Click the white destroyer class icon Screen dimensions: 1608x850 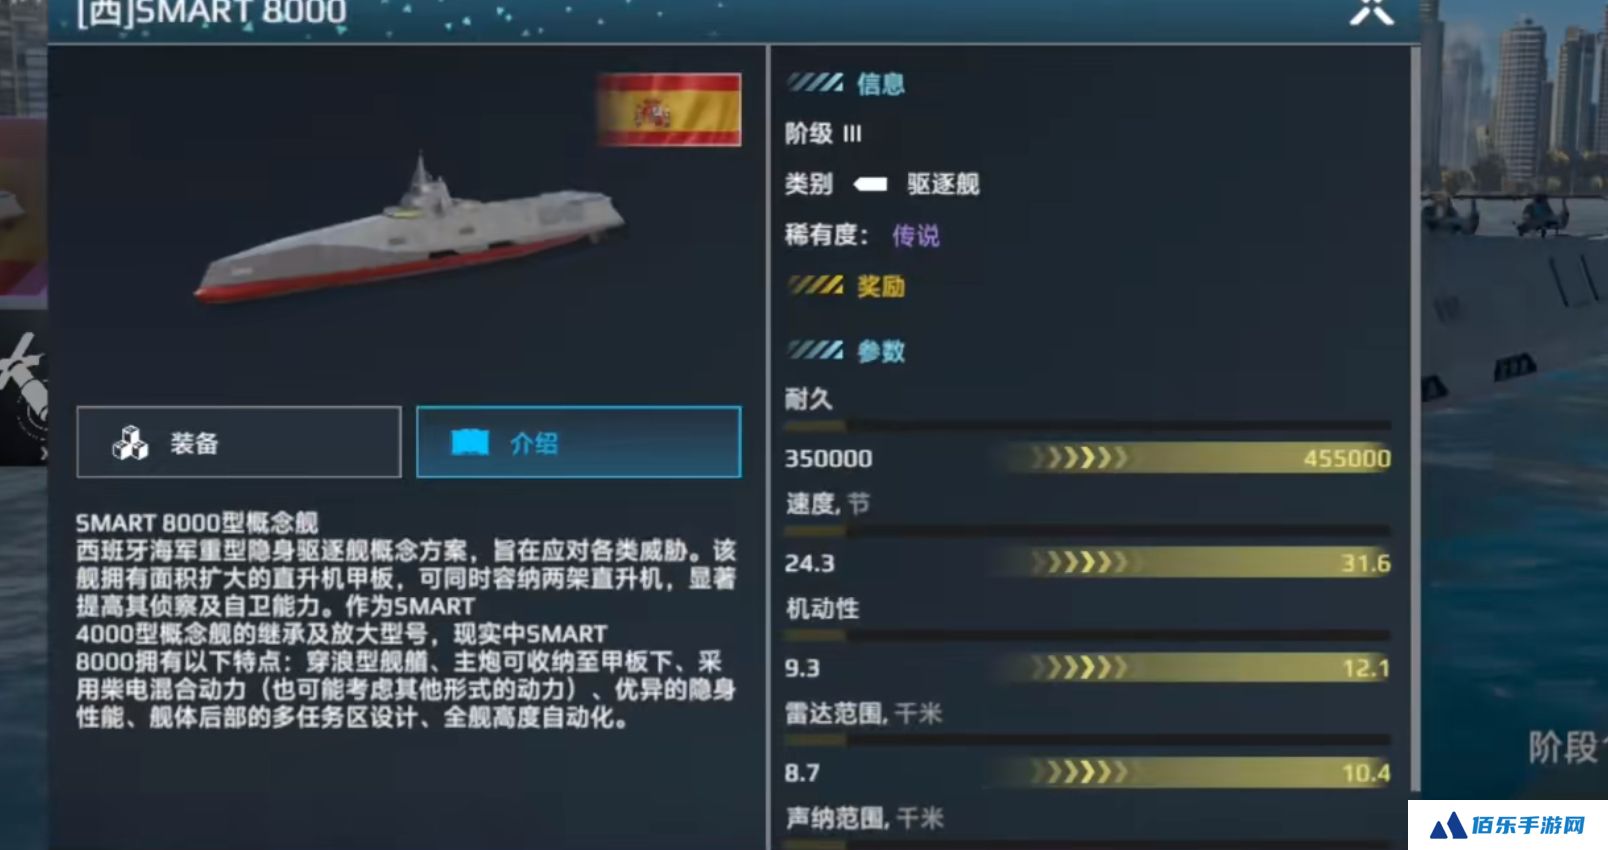(870, 184)
